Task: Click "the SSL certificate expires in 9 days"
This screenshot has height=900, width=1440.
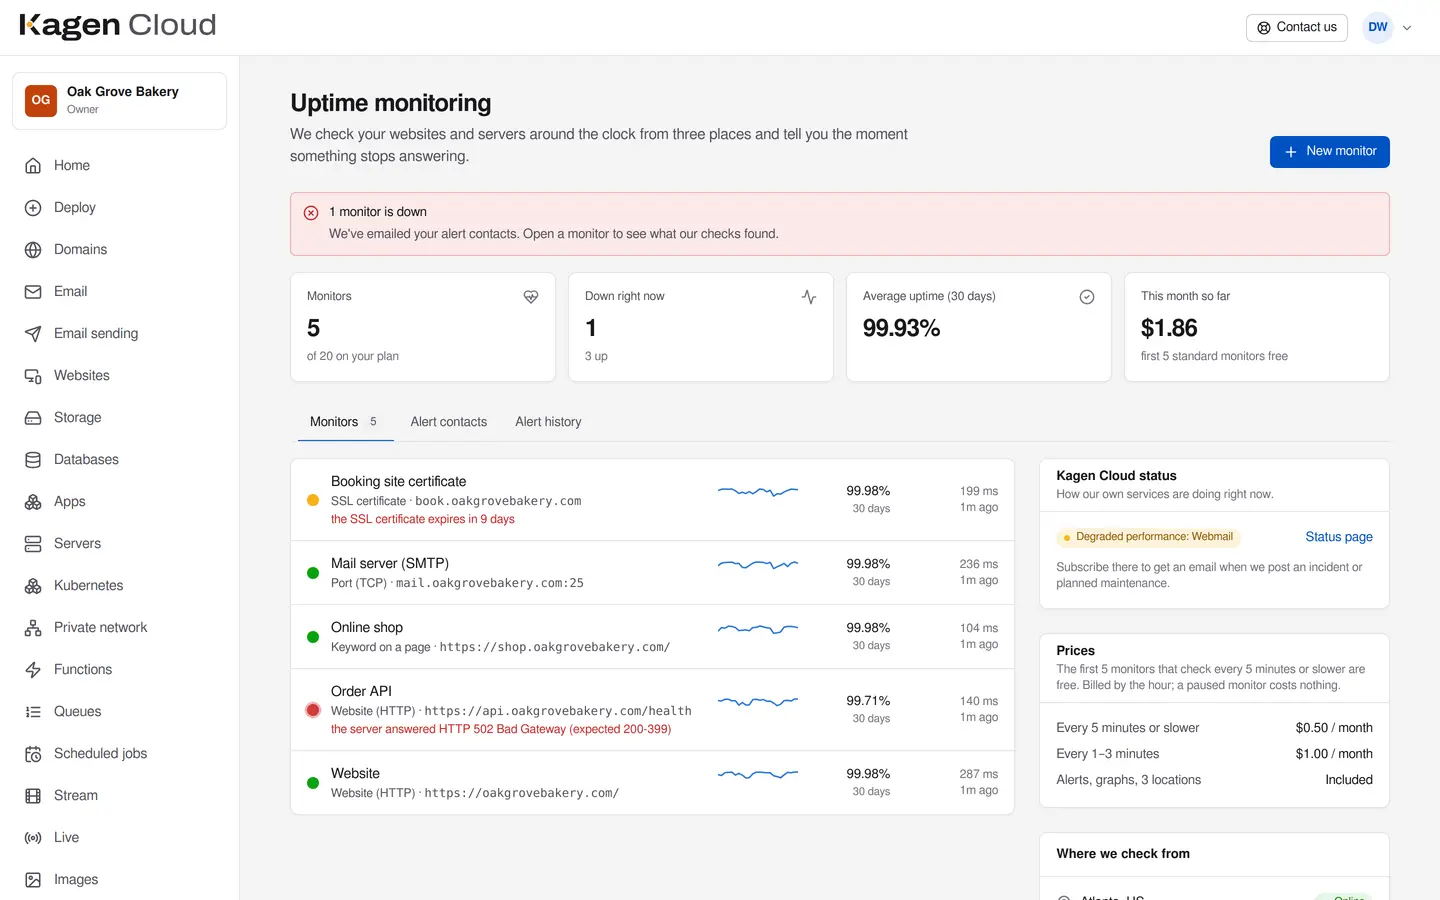Action: pos(423,520)
